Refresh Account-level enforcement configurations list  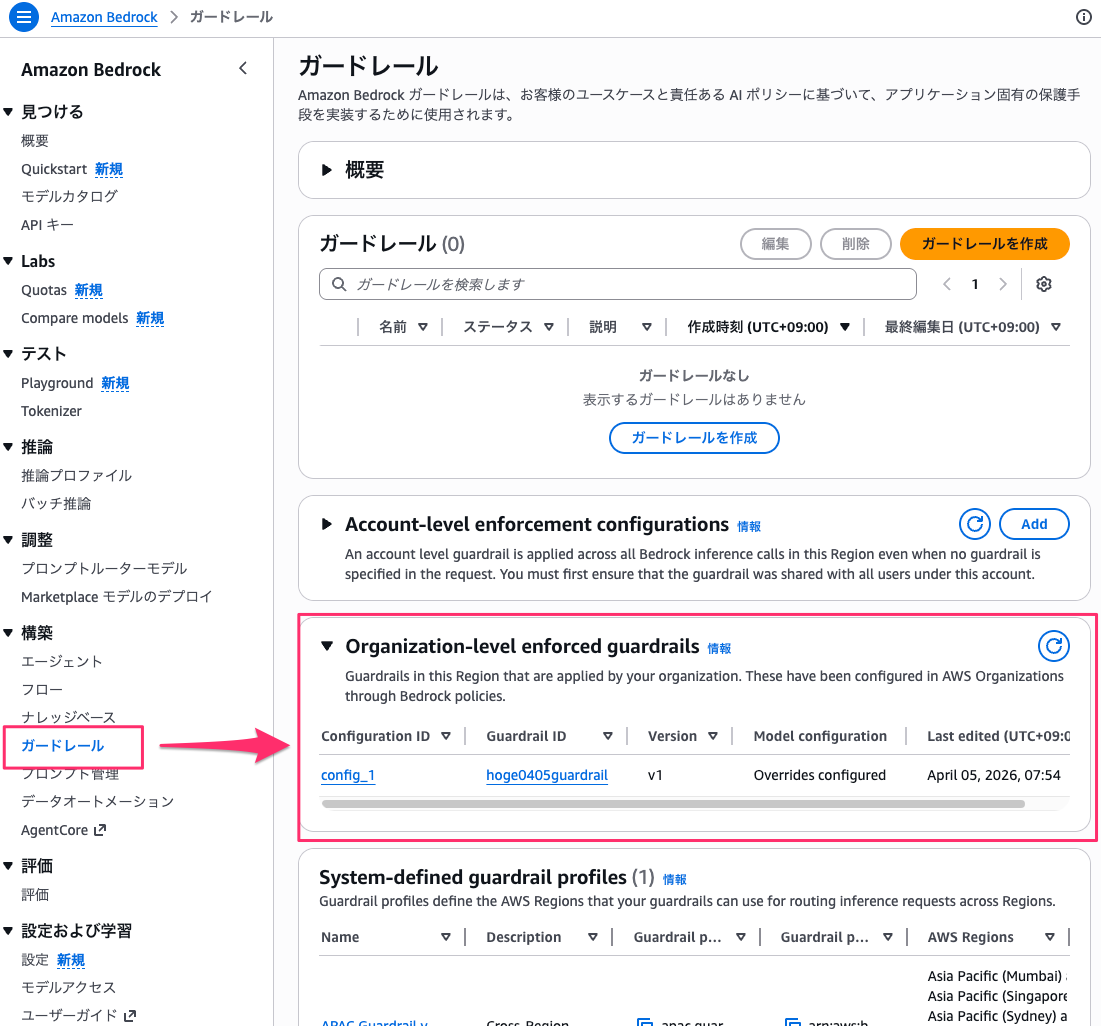[974, 523]
